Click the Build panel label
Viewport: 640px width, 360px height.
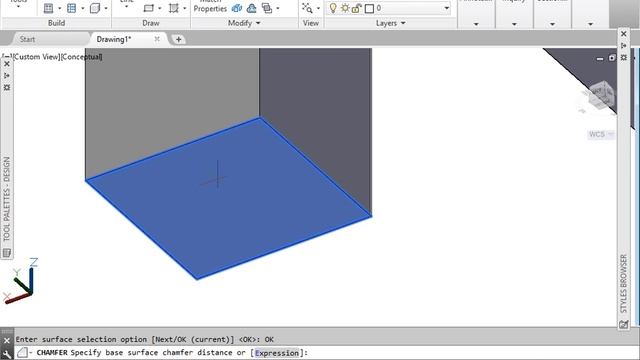[56, 23]
